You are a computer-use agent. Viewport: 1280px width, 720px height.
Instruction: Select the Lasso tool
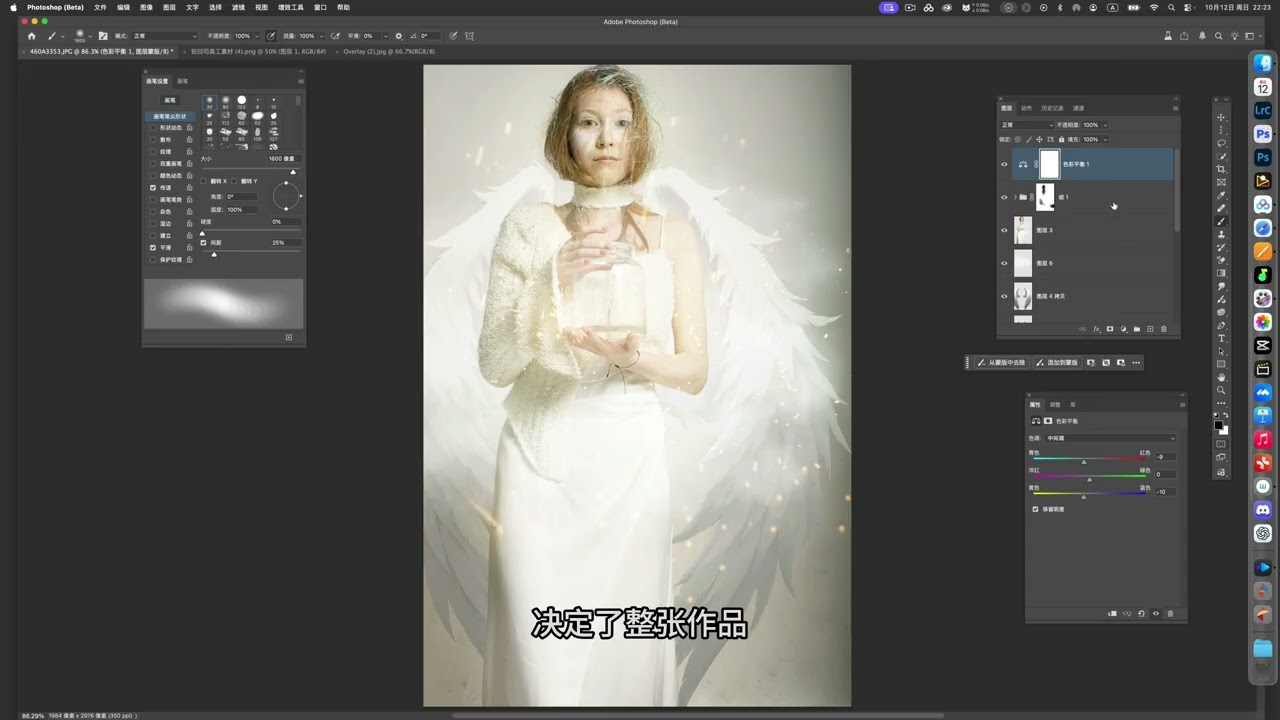click(1221, 143)
